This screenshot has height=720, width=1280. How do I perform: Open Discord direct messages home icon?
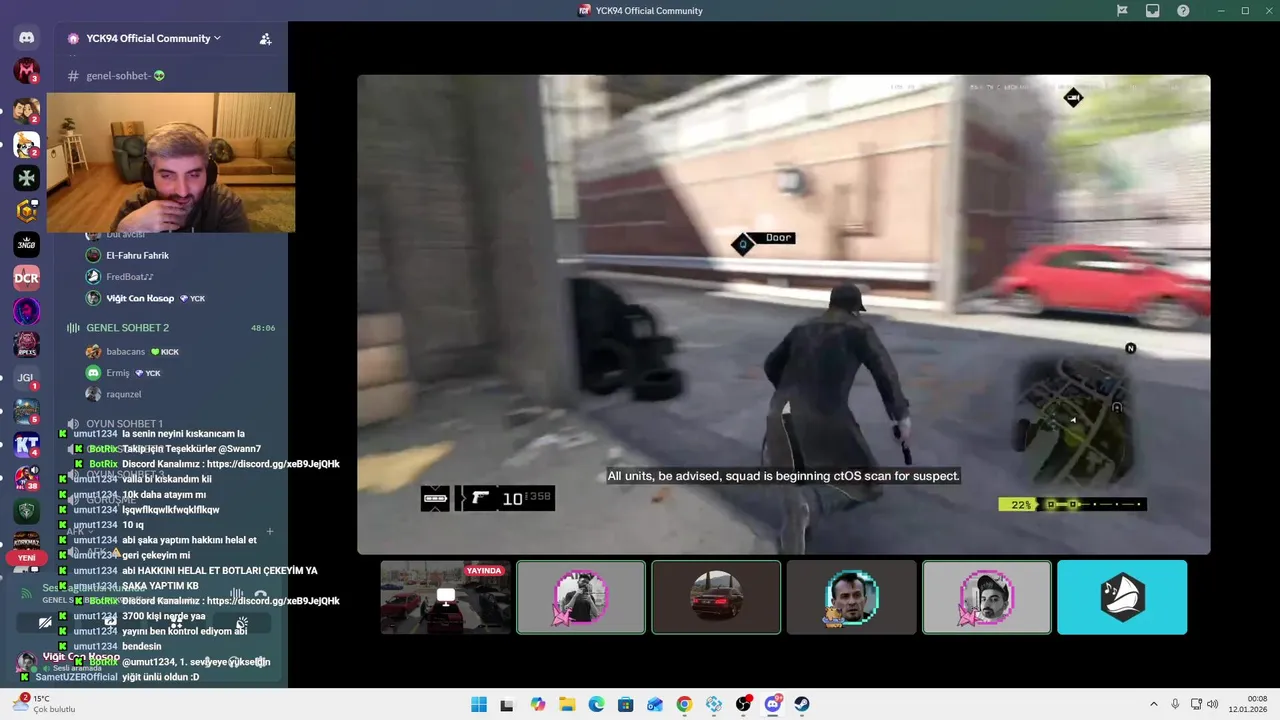[26, 38]
